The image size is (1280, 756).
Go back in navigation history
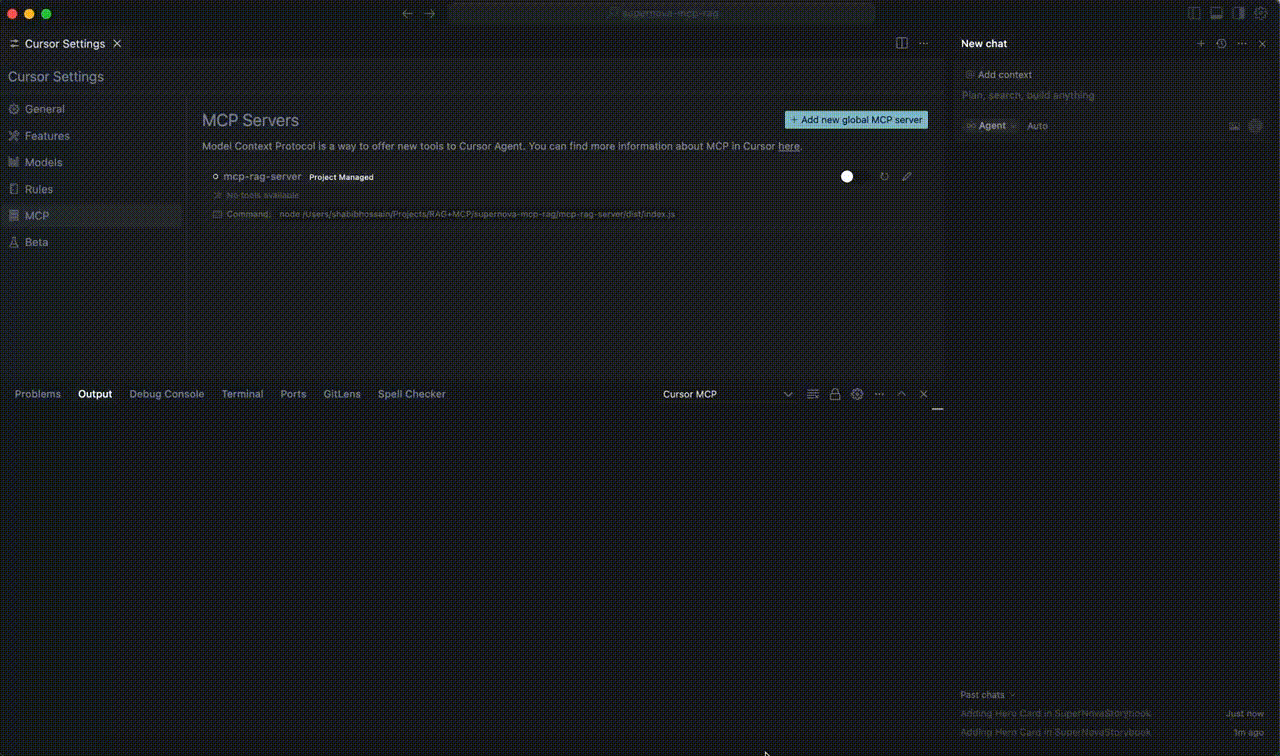407,14
